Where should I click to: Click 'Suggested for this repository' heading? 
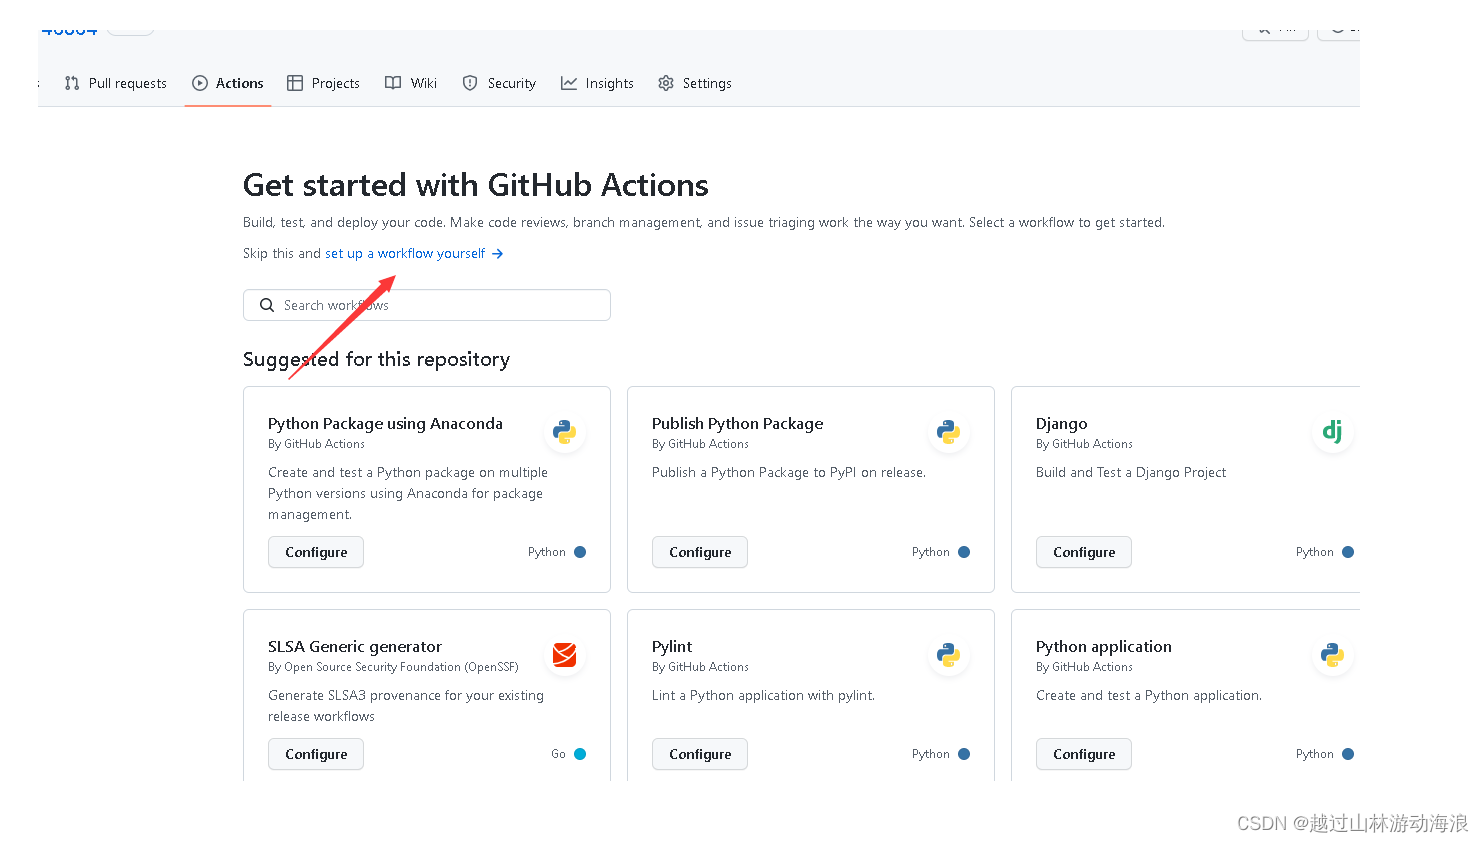coord(376,359)
